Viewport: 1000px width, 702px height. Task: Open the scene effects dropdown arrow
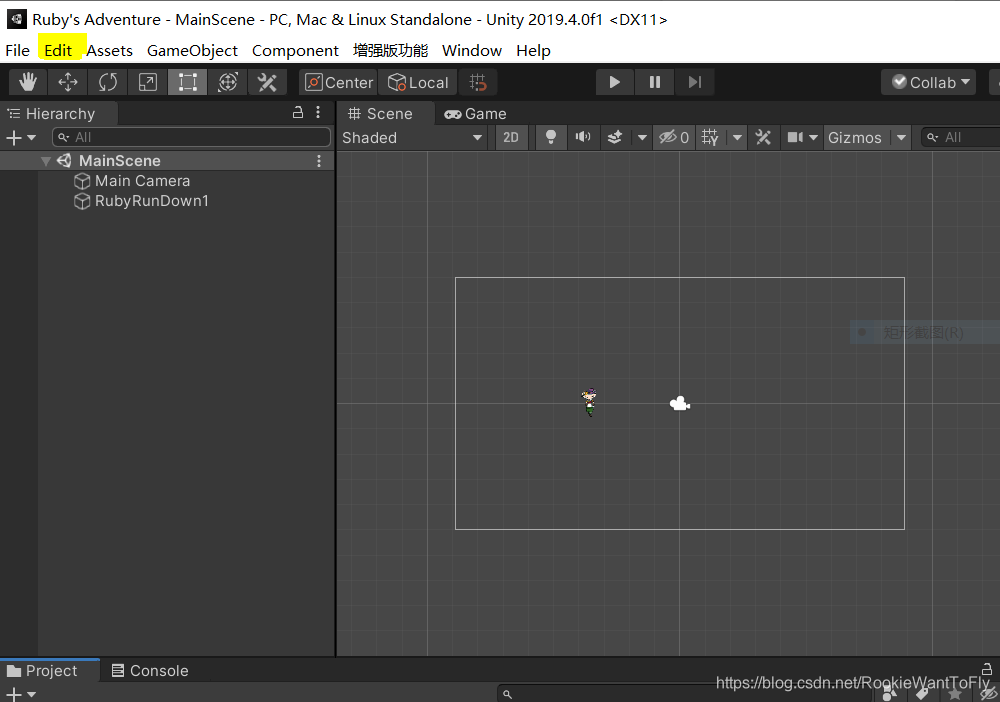click(642, 138)
